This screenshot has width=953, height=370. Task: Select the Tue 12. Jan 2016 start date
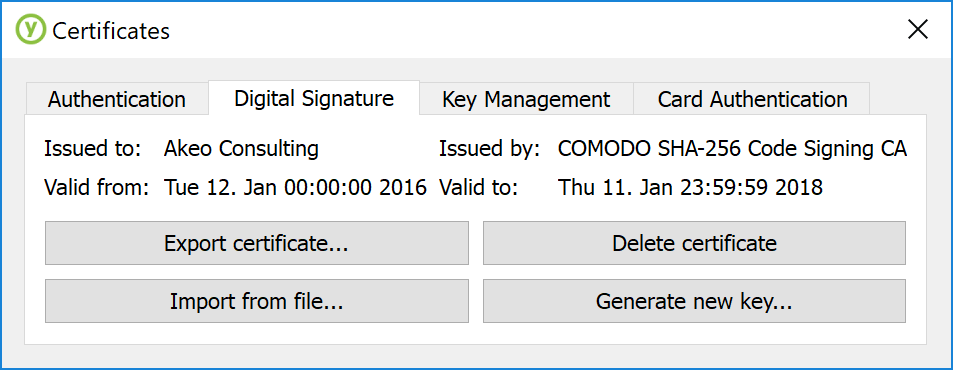pyautogui.click(x=295, y=188)
